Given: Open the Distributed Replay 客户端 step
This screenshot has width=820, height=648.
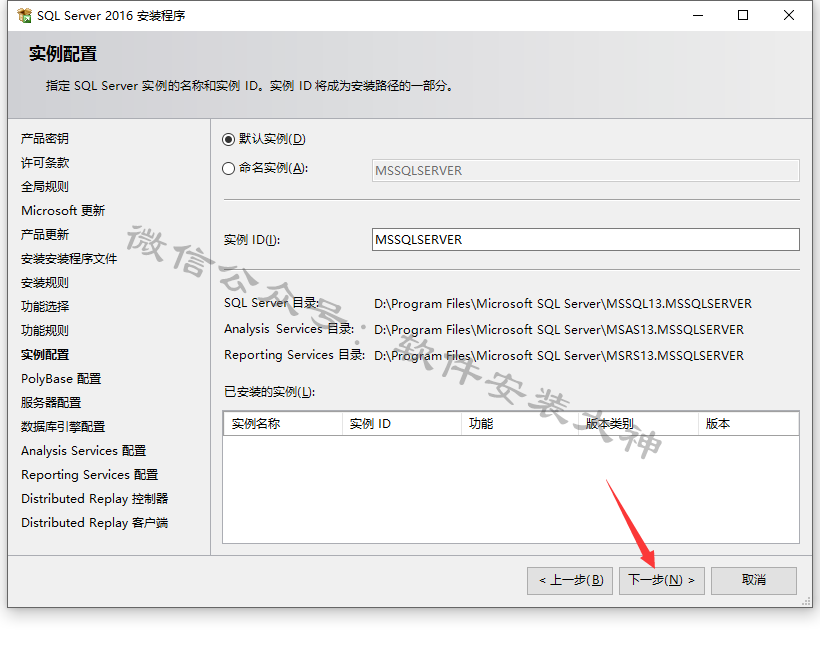Looking at the screenshot, I should click(x=95, y=523).
